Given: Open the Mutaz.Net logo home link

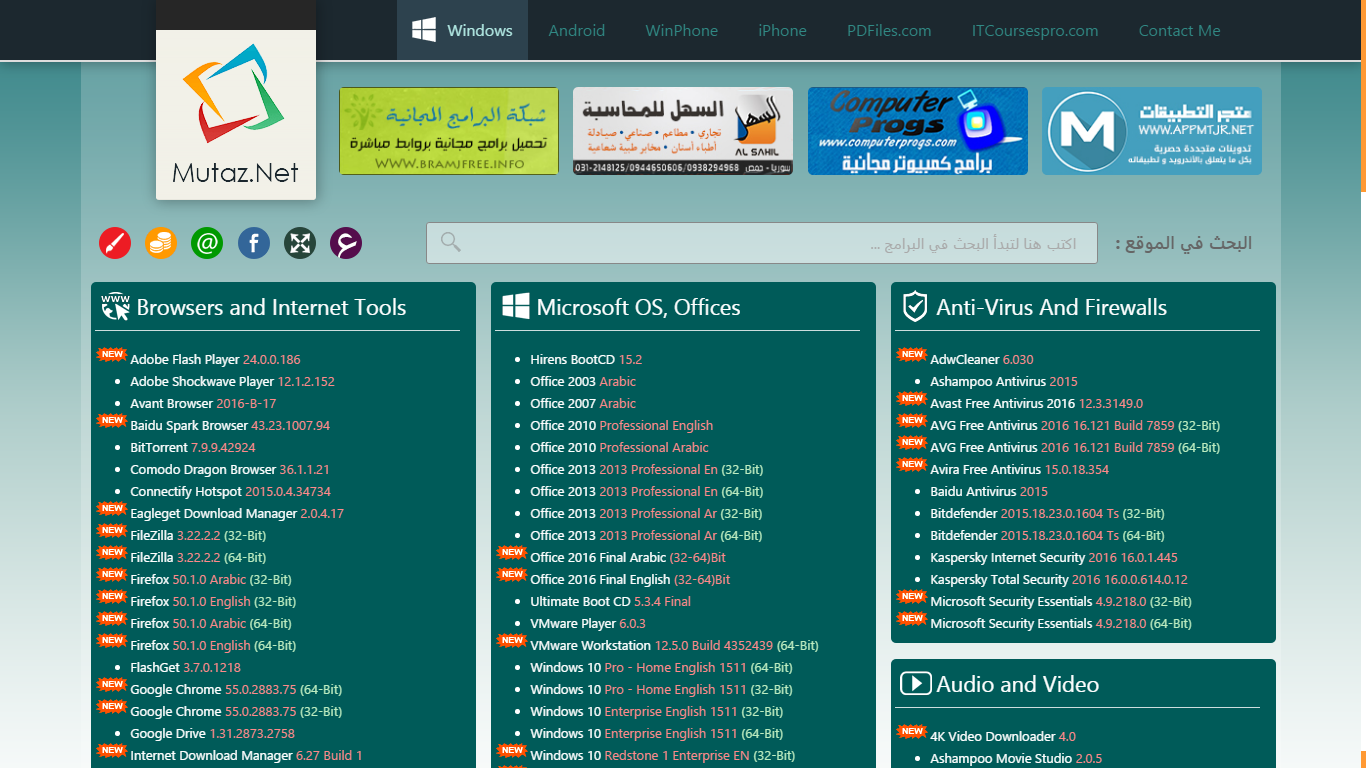Looking at the screenshot, I should tap(236, 114).
